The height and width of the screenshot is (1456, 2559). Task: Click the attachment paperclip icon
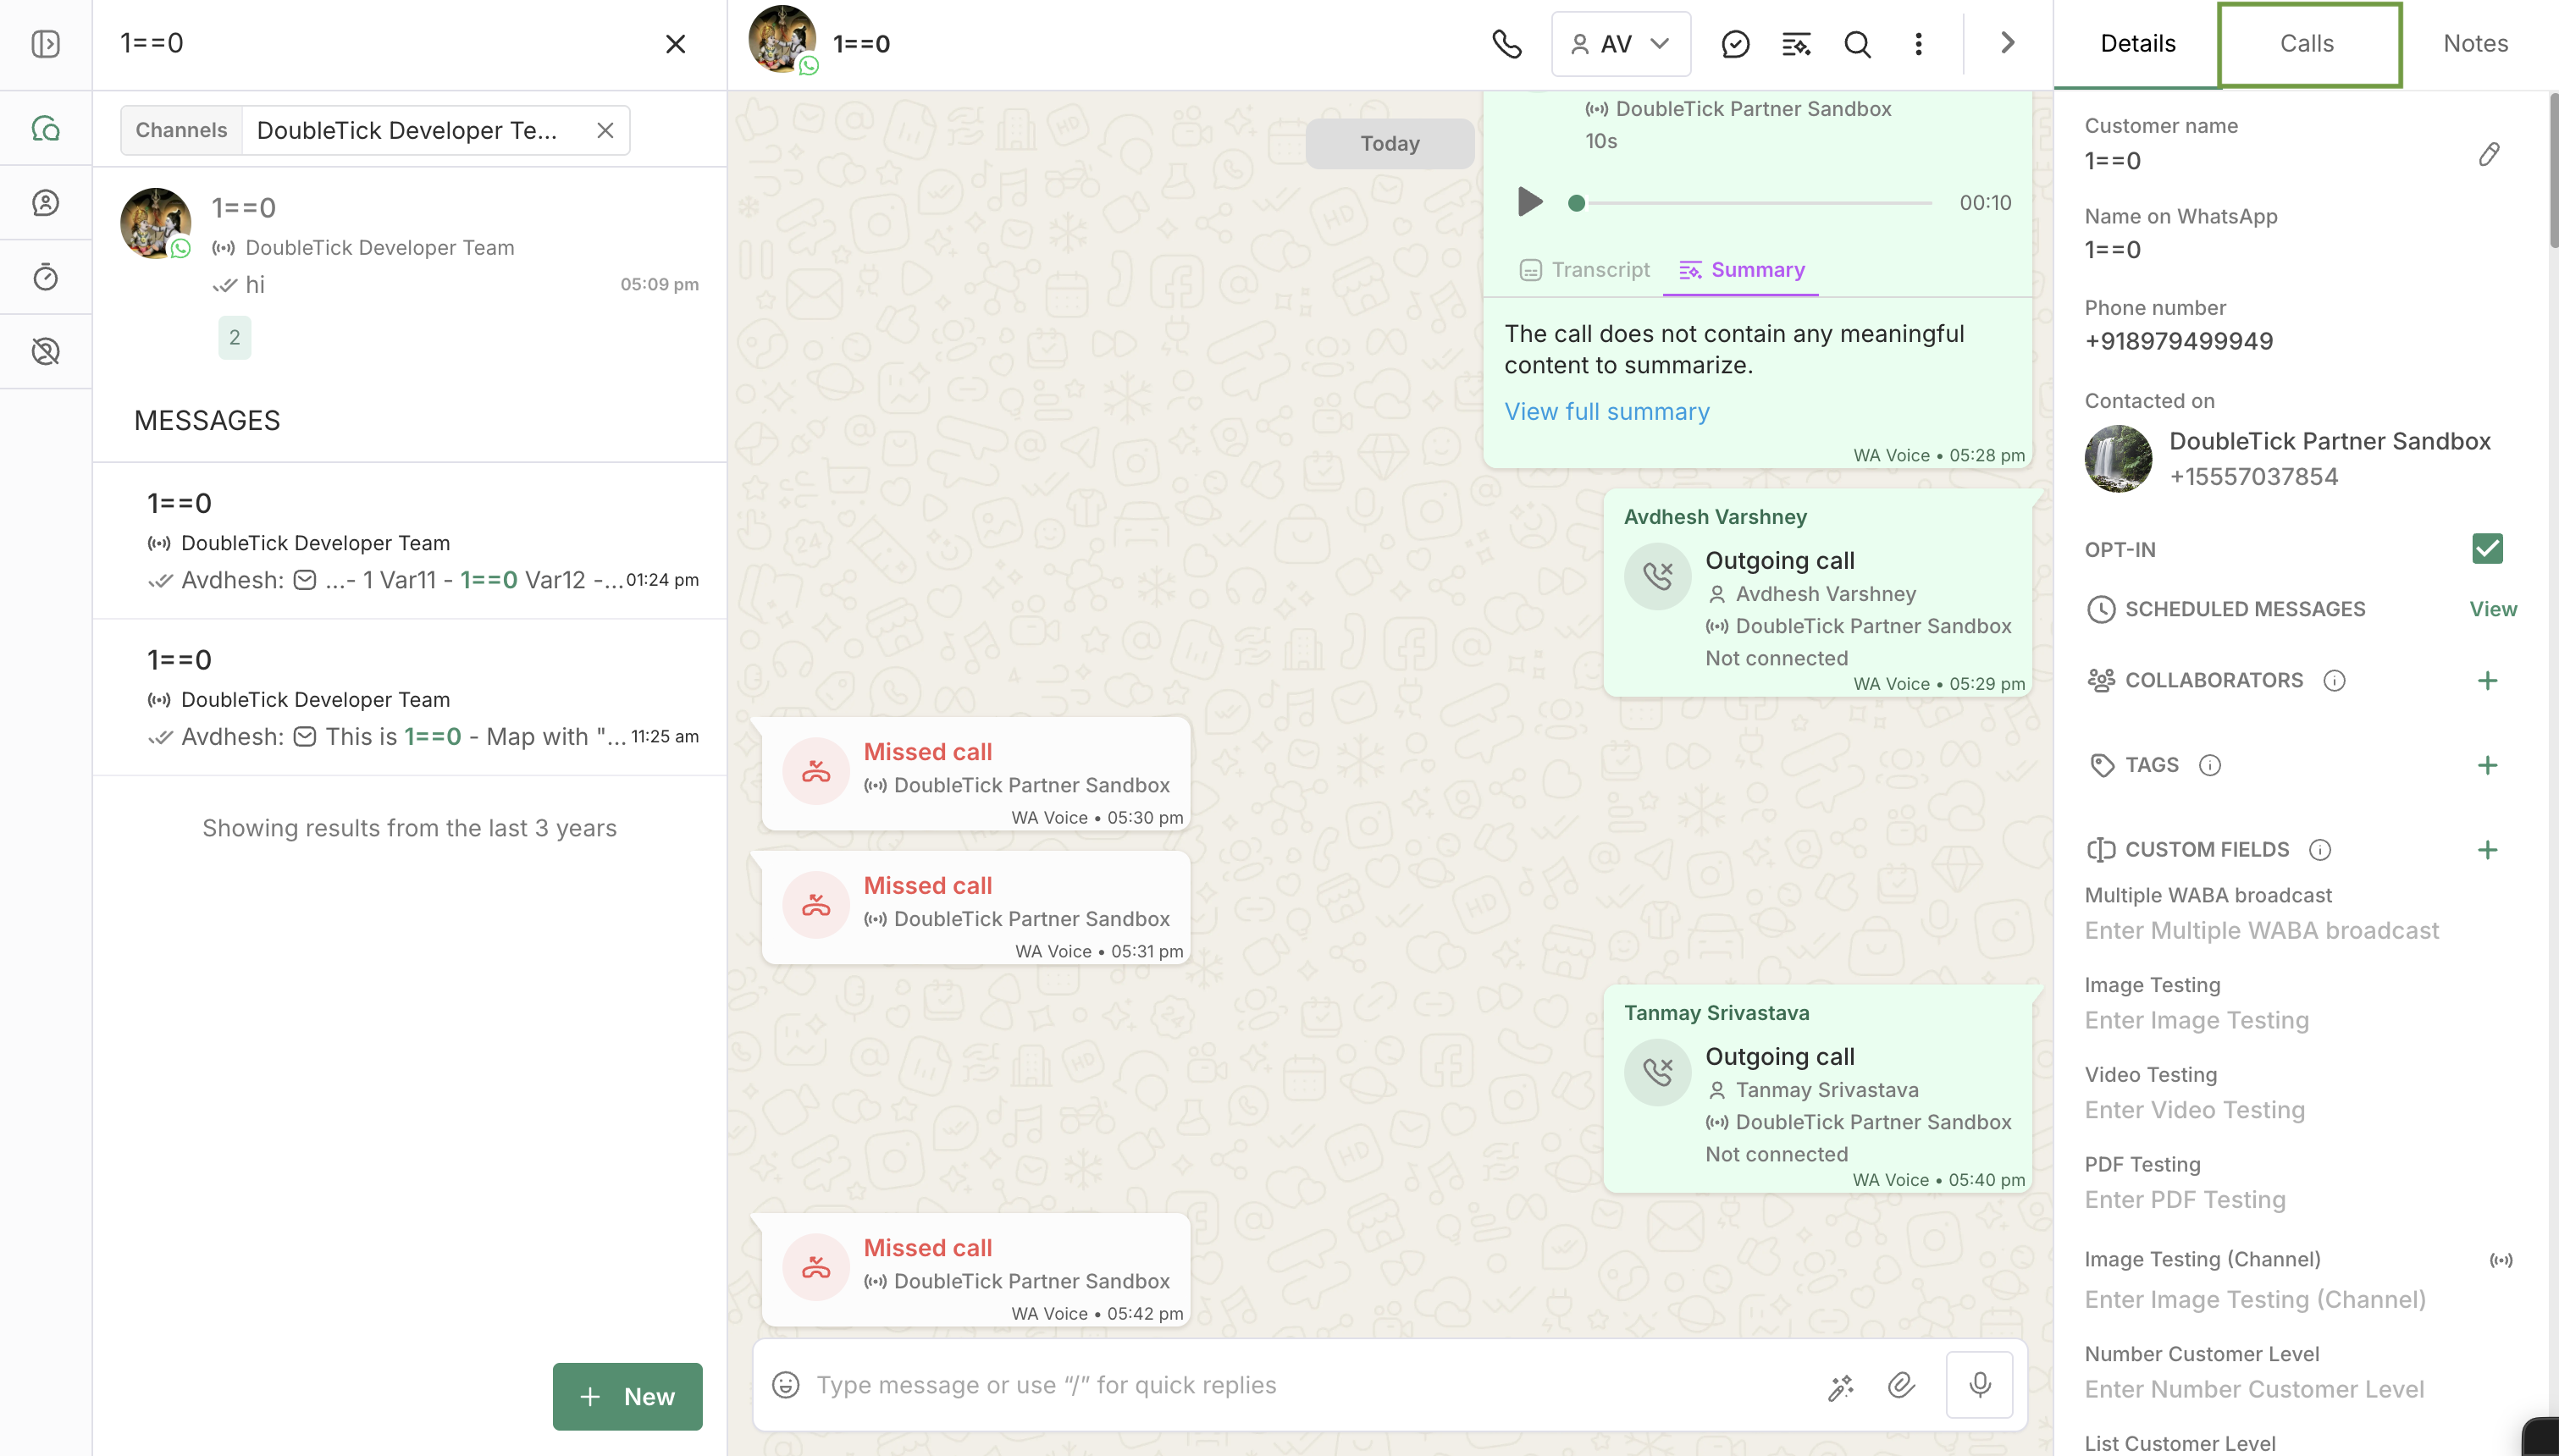(x=1901, y=1385)
